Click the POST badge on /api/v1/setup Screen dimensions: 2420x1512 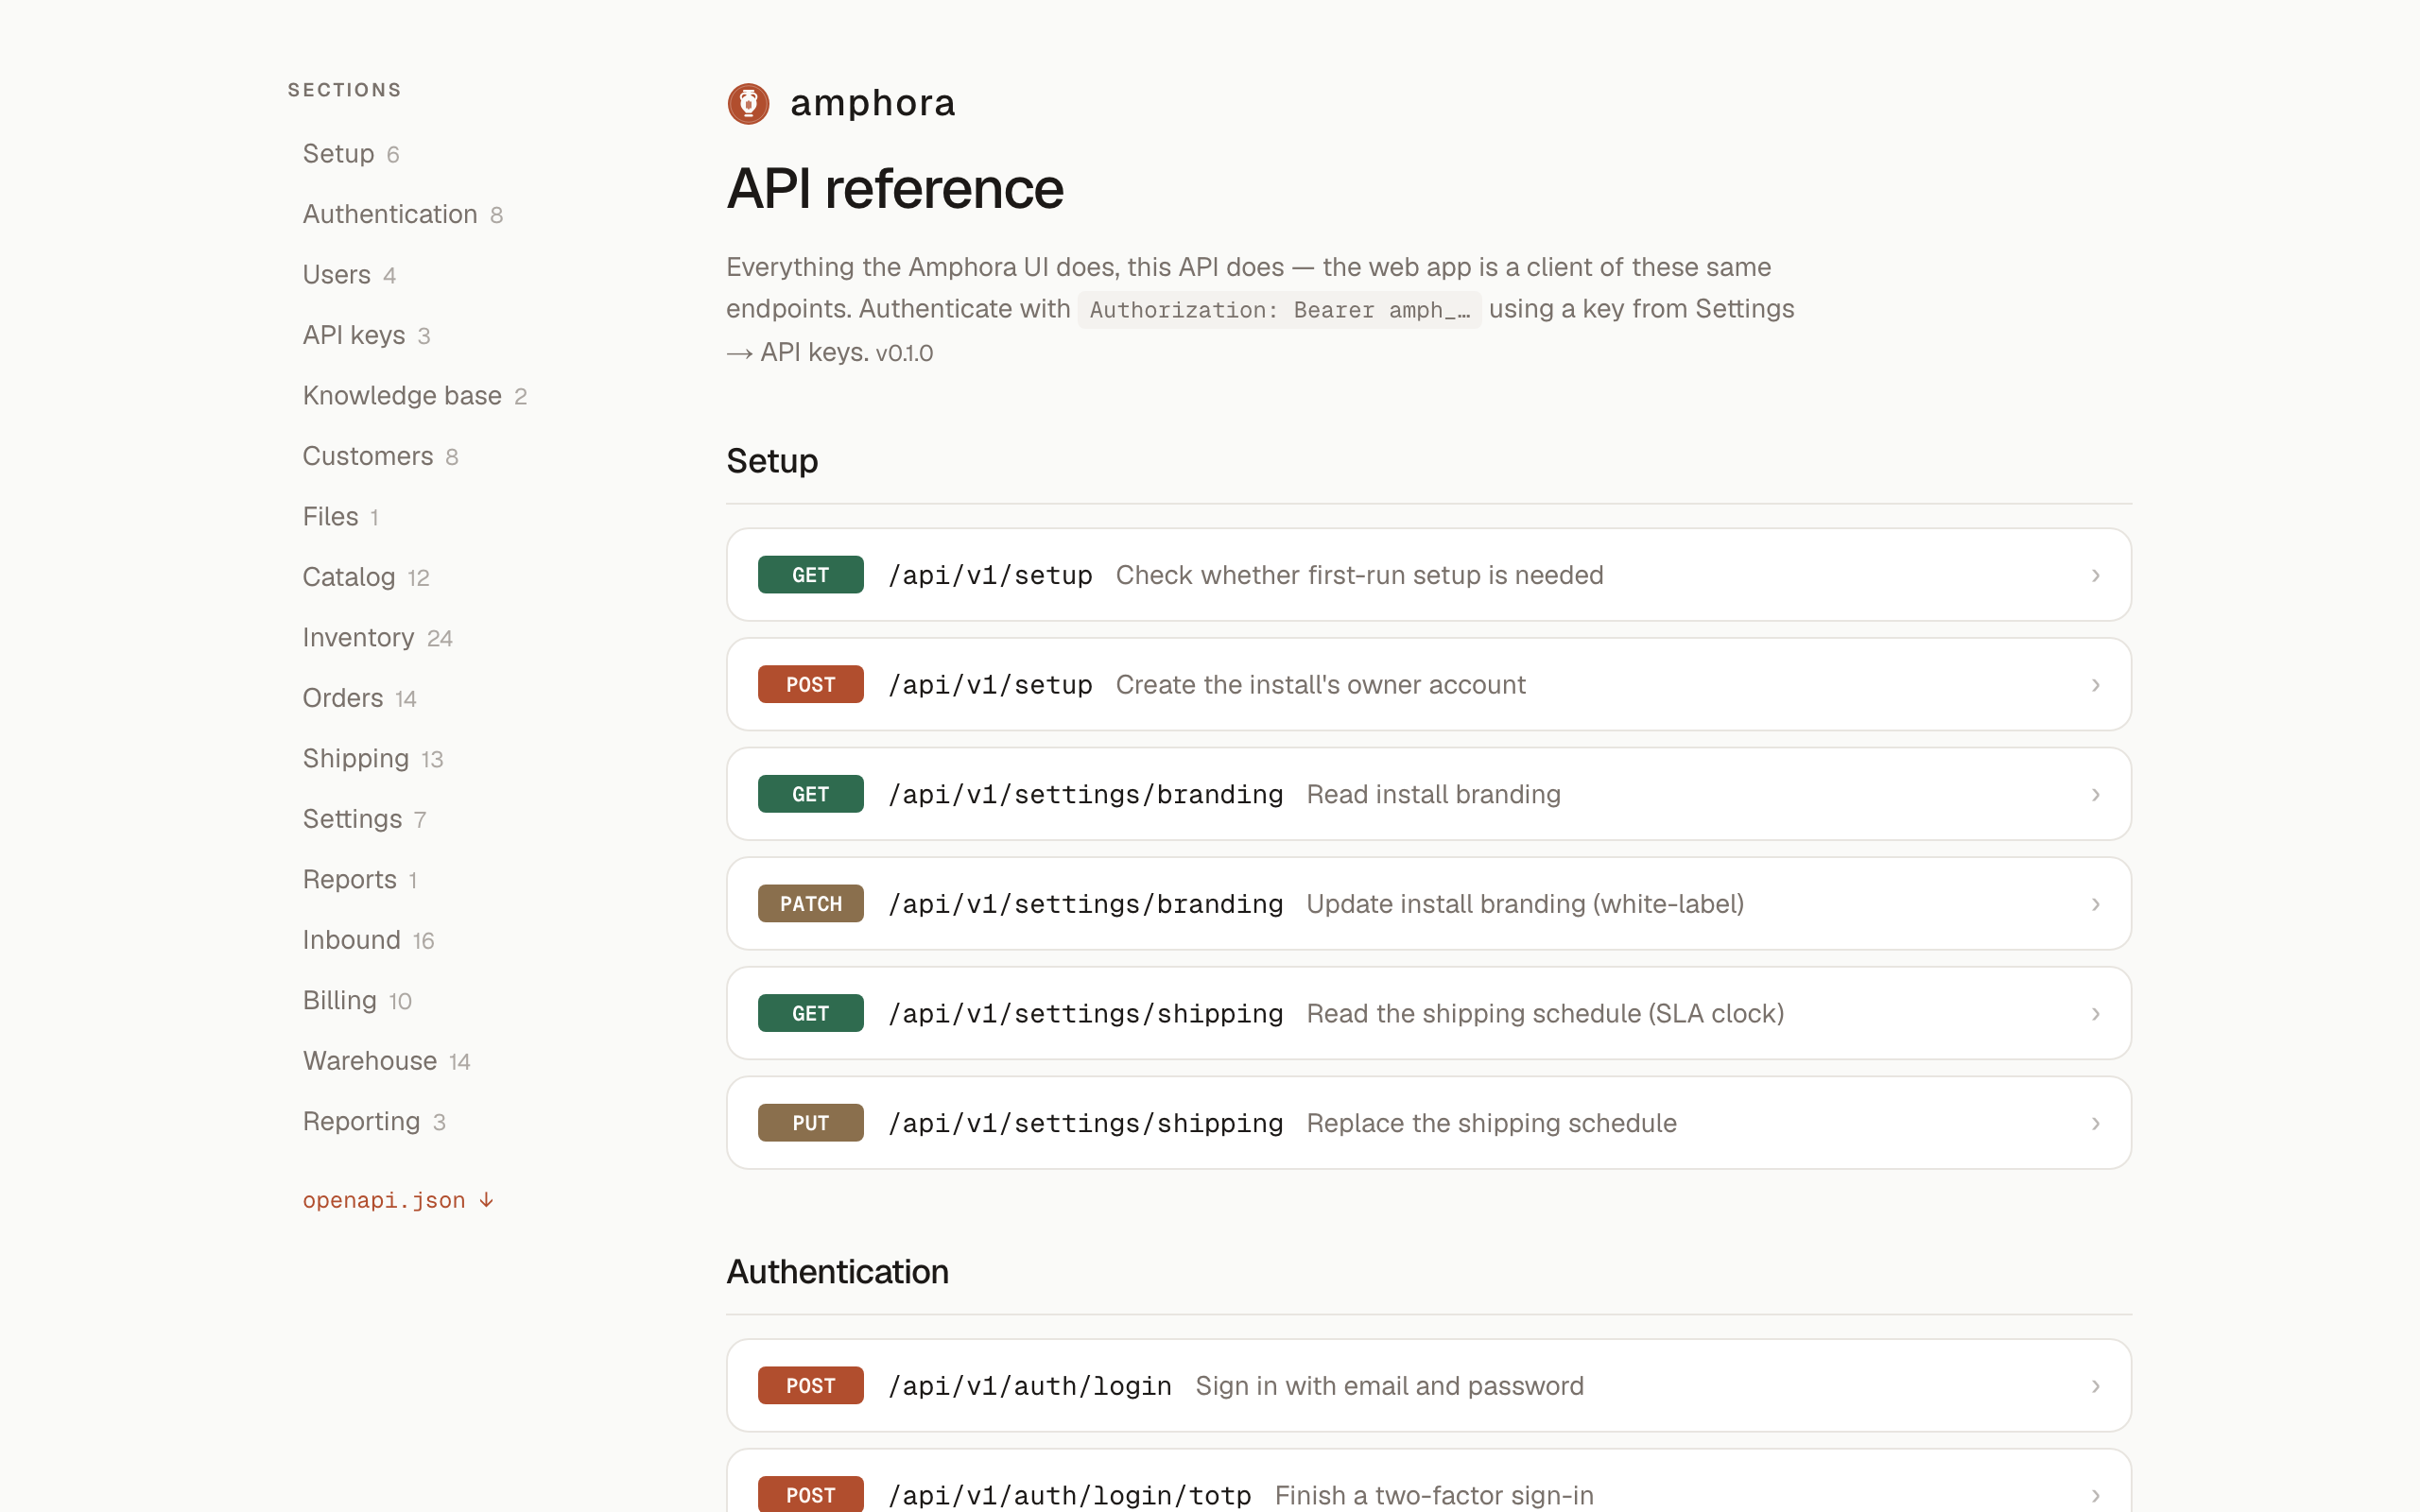click(810, 685)
